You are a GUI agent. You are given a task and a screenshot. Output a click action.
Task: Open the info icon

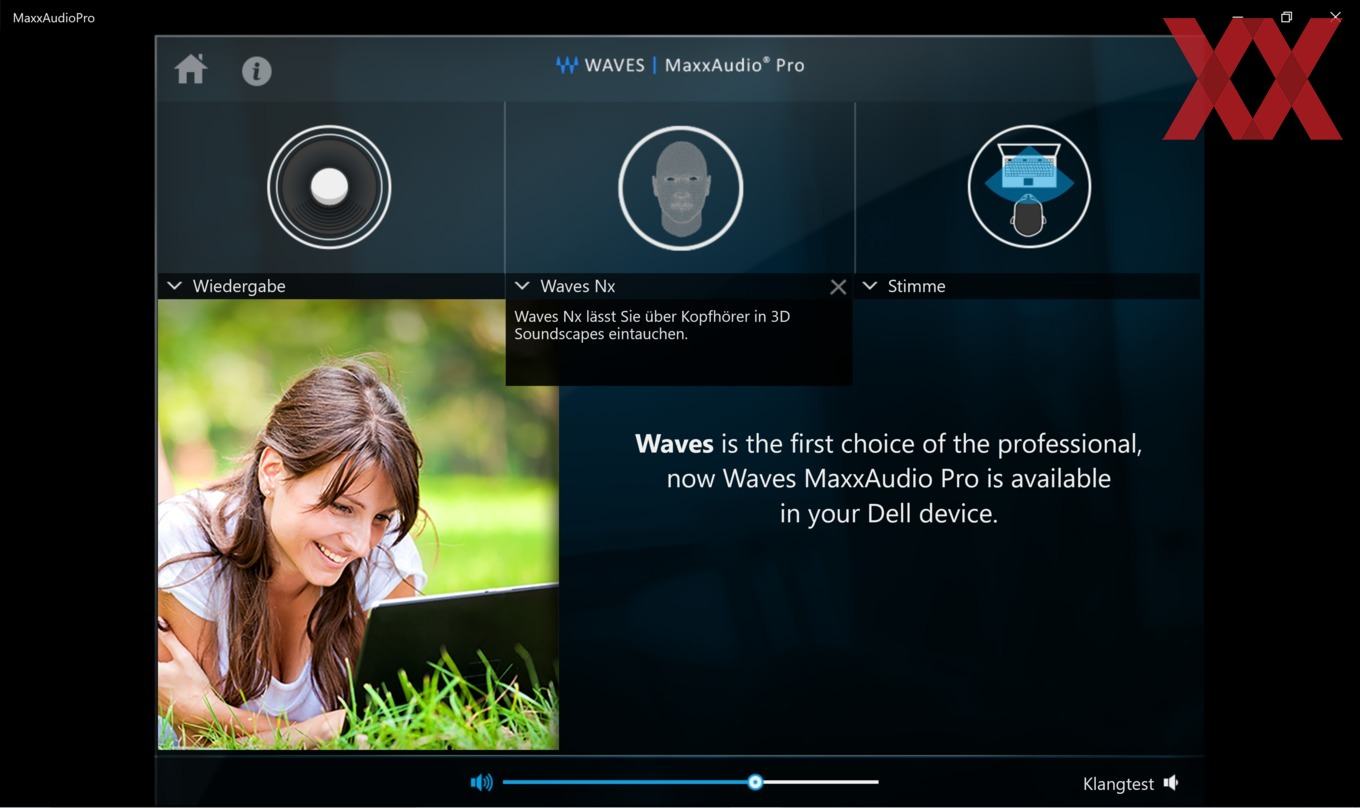point(257,71)
